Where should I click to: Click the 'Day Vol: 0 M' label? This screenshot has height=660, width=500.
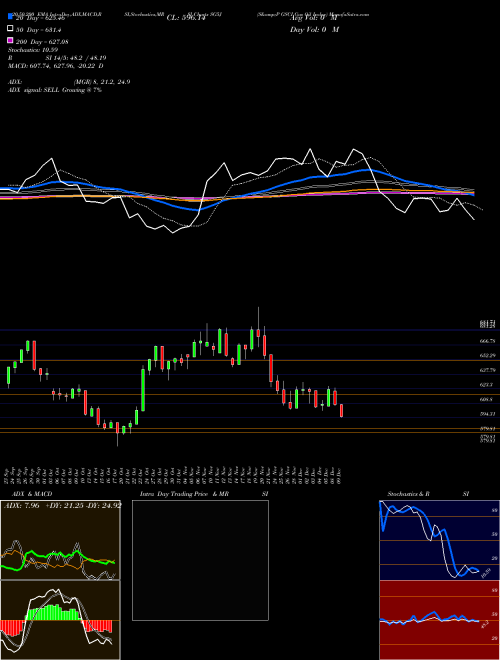(x=314, y=29)
